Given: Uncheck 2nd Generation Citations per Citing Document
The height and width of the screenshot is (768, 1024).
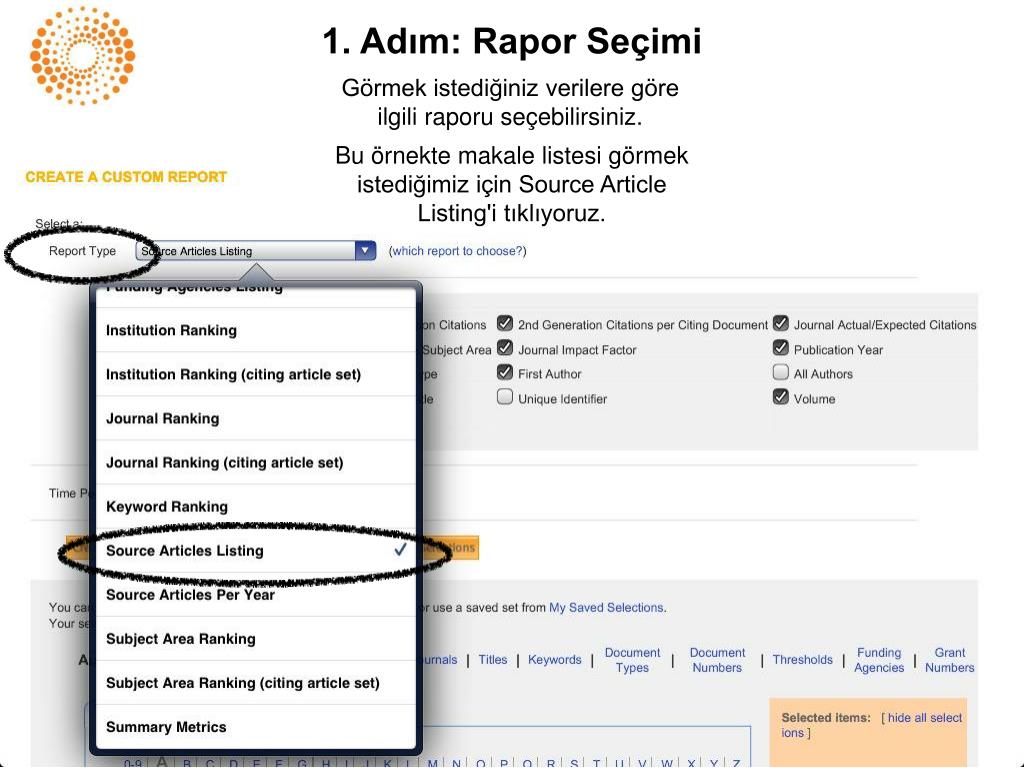Looking at the screenshot, I should [x=504, y=323].
